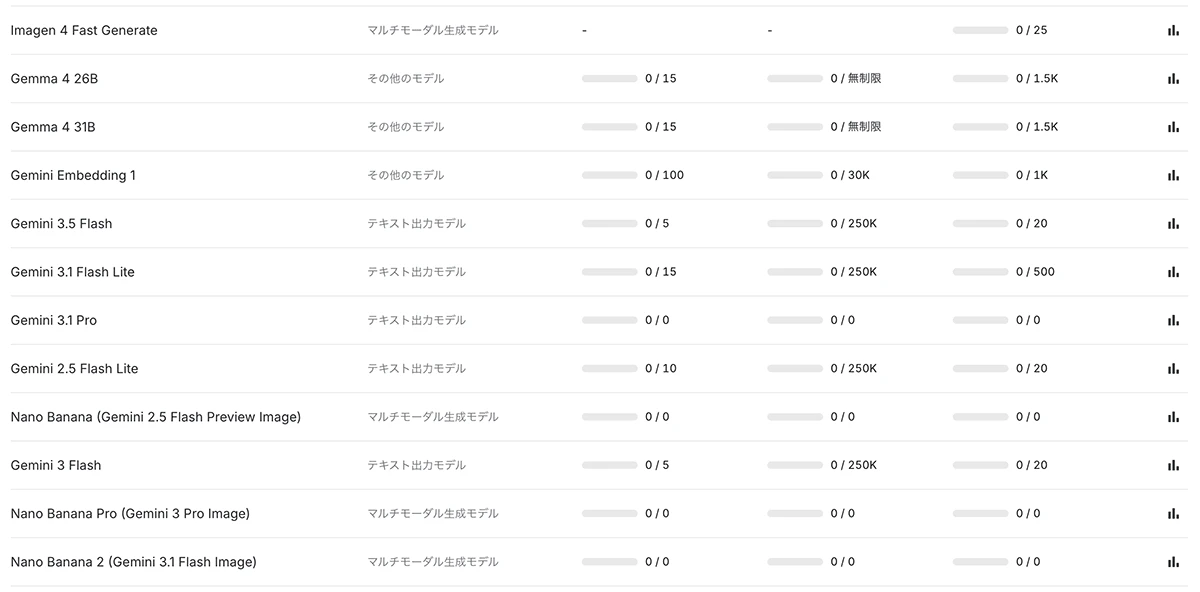Open usage chart icon for Gemini 3.1 Flash Lite

click(1173, 272)
